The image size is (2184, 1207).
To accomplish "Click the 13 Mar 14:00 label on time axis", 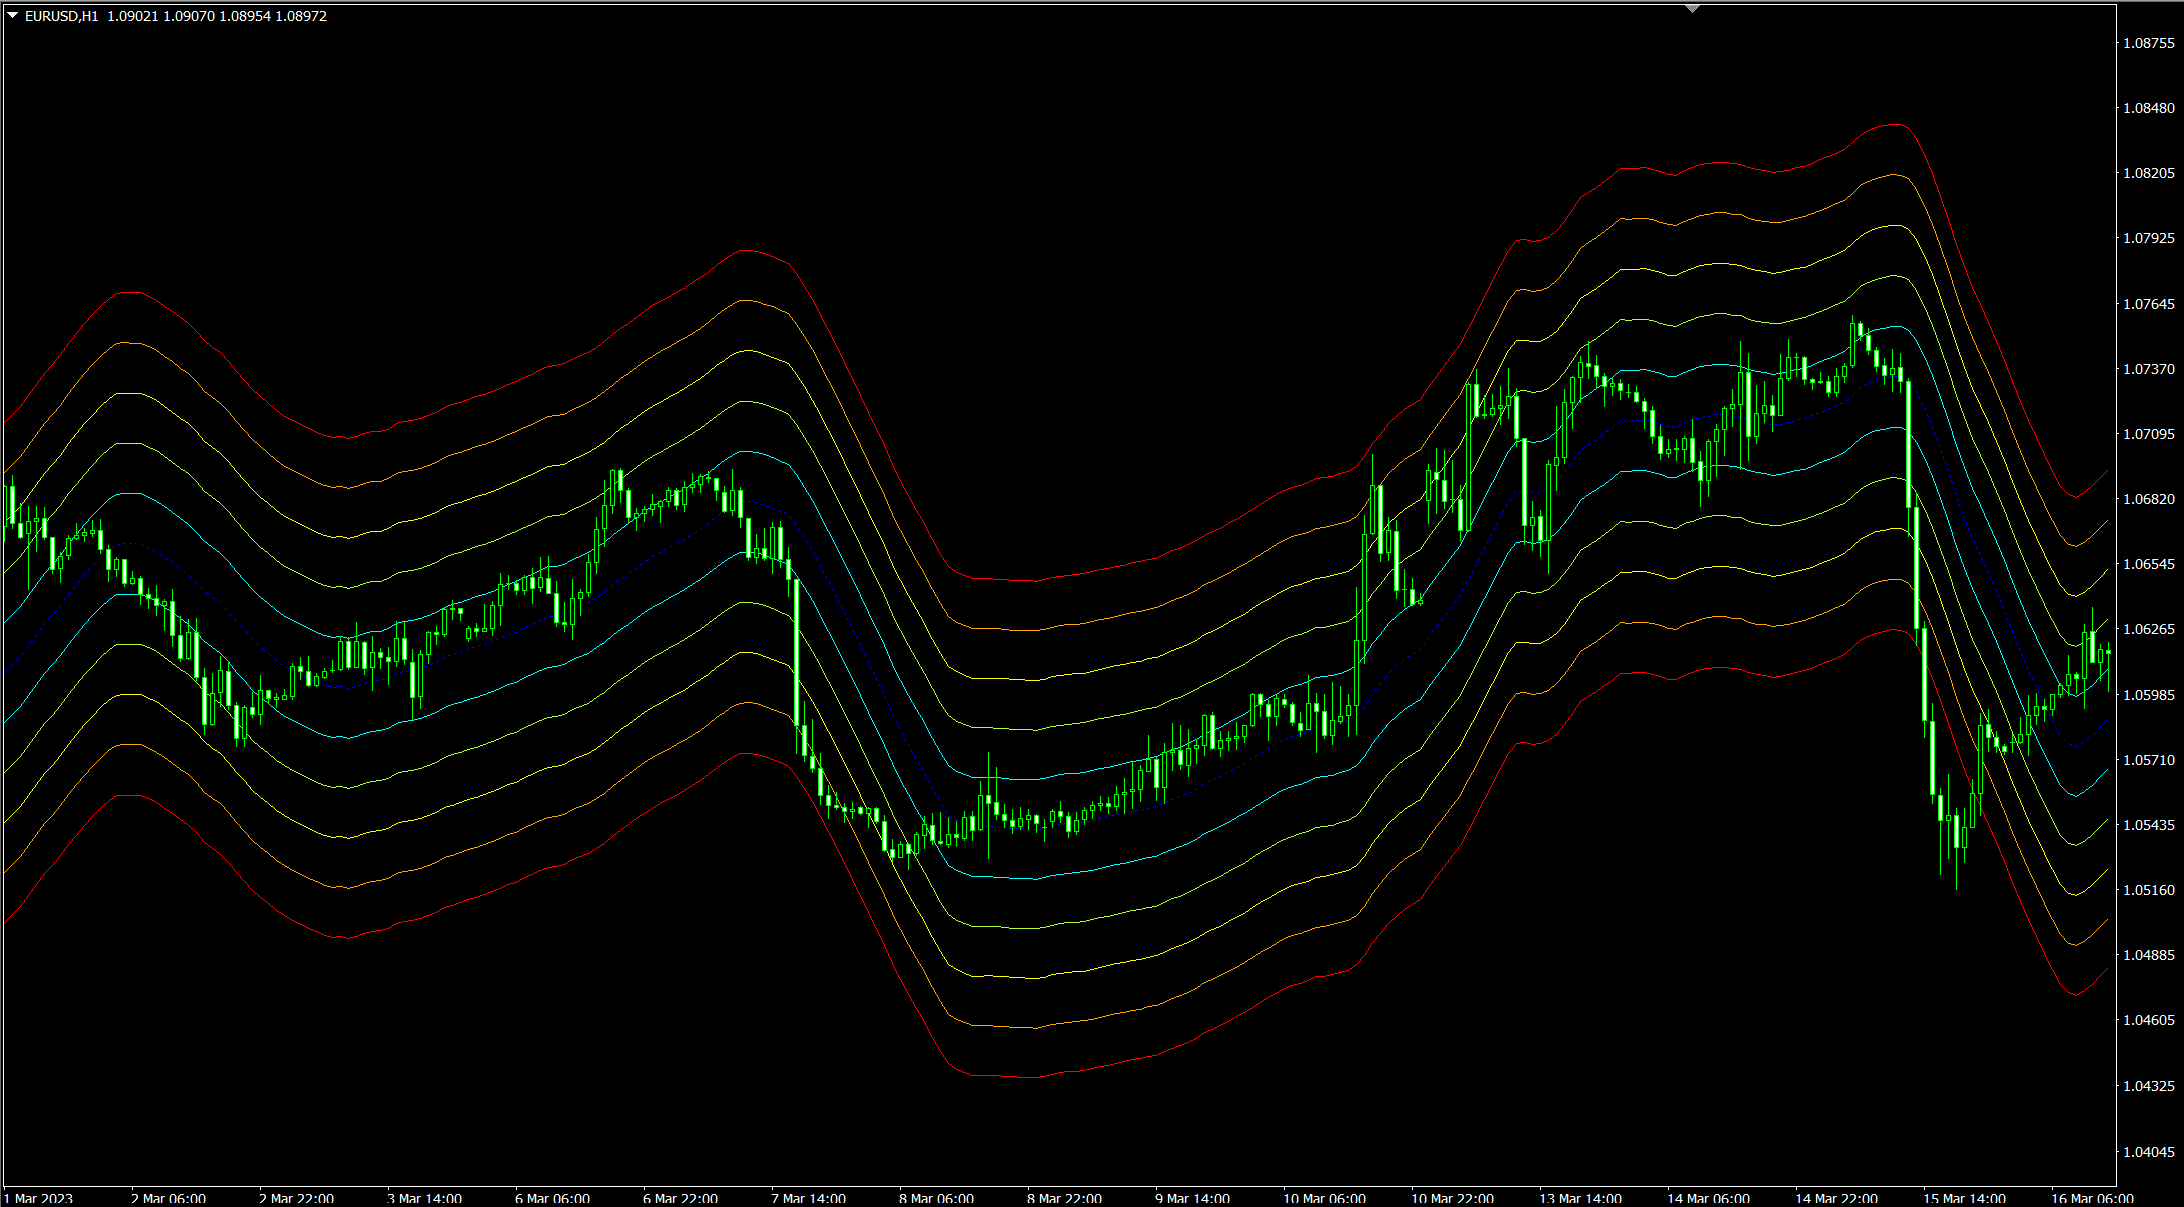I will [x=1580, y=1197].
